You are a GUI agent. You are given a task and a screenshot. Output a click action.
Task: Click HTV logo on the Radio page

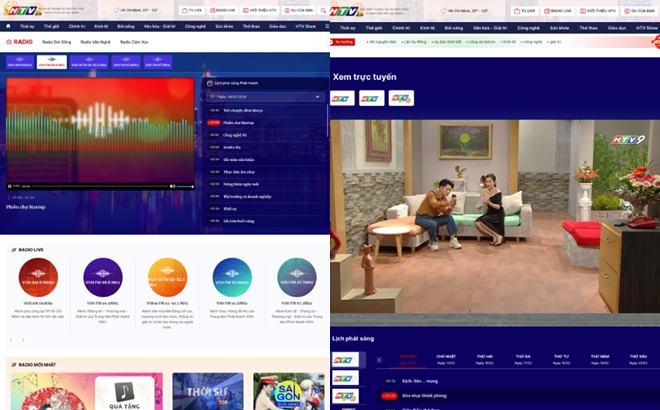pos(22,10)
